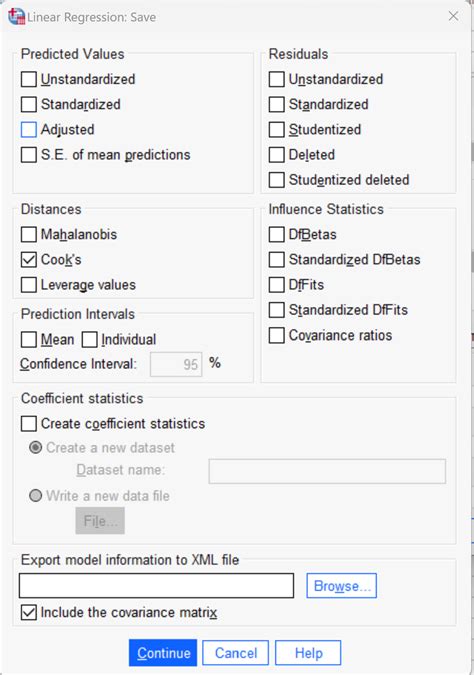
Task: Tick the DfBetas checkbox
Action: click(x=276, y=235)
